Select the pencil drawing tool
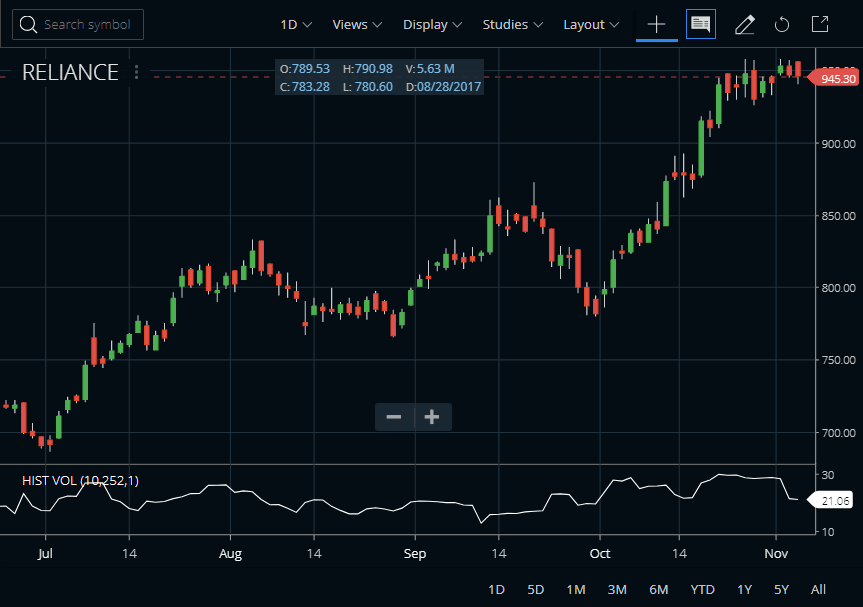 tap(745, 25)
